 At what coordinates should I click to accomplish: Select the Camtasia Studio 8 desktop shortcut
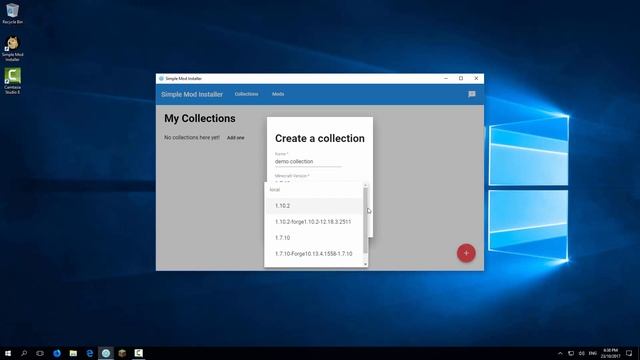point(12,81)
